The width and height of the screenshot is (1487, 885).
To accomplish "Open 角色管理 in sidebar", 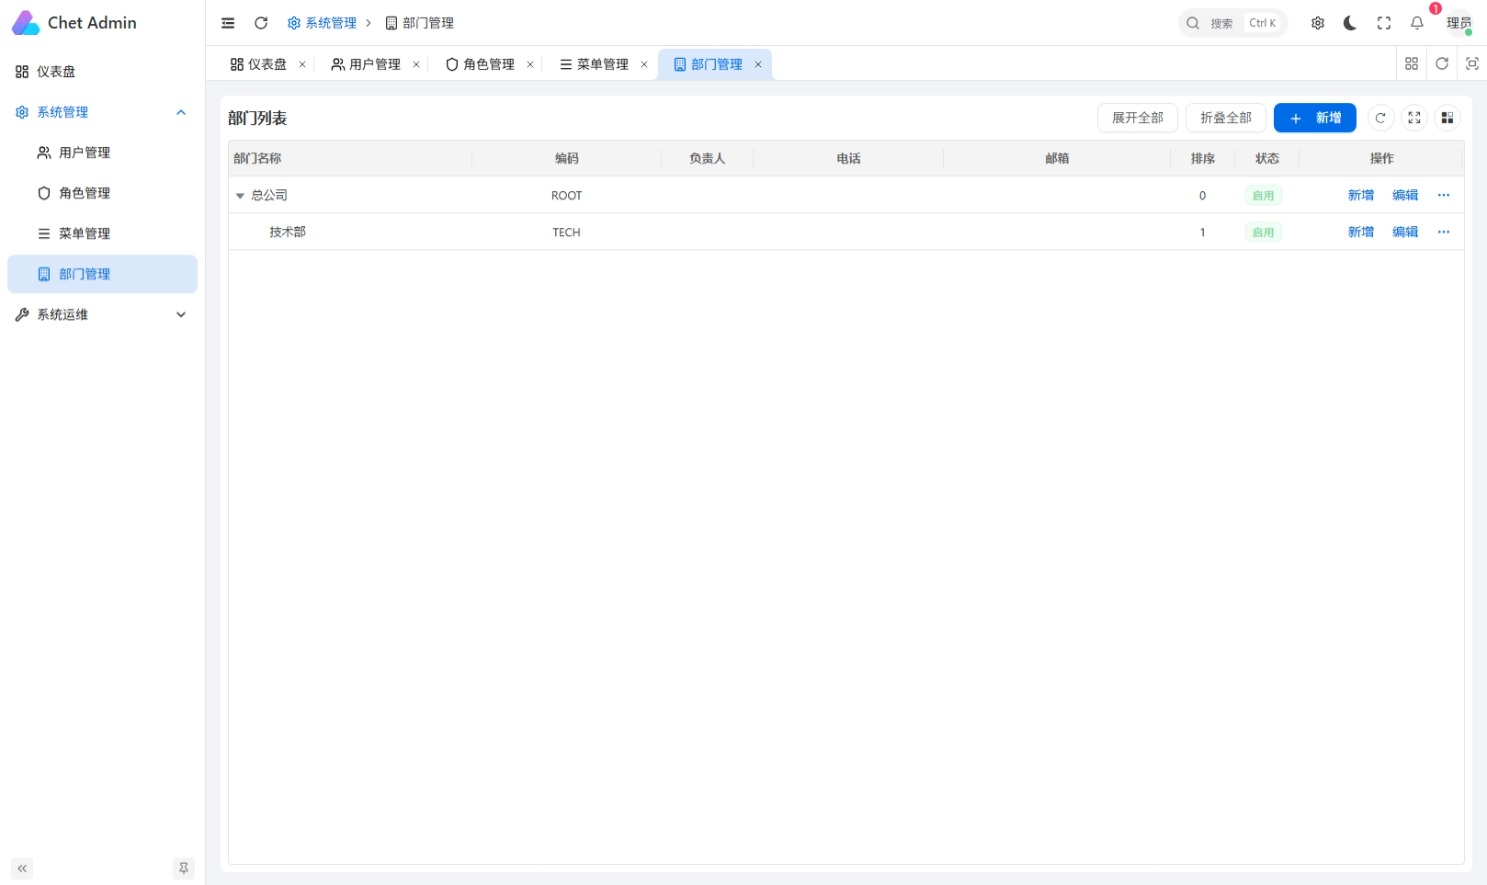I will [102, 193].
